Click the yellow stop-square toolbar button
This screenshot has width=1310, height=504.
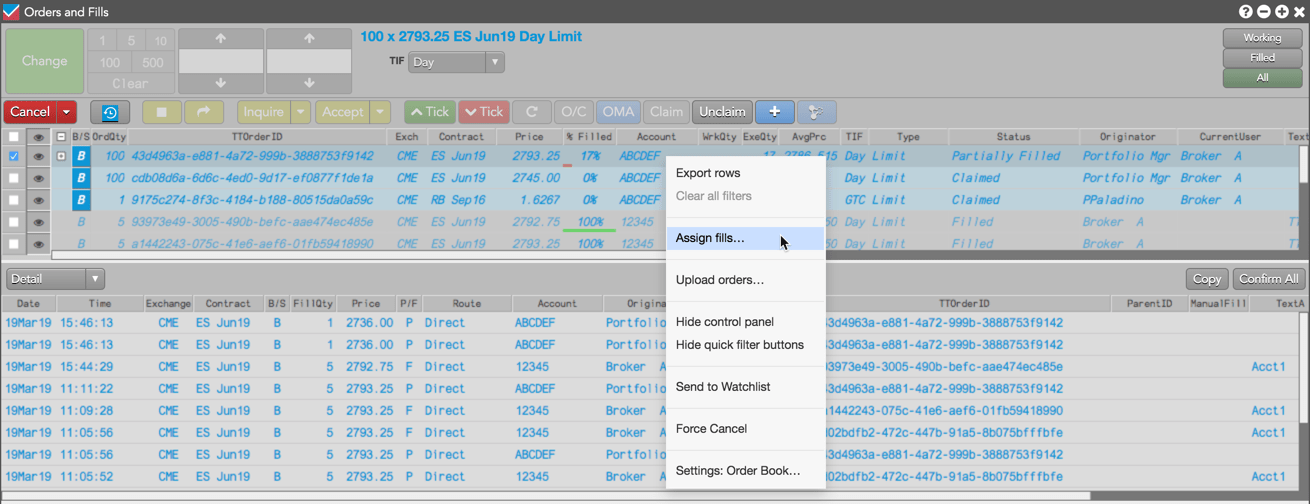[162, 112]
